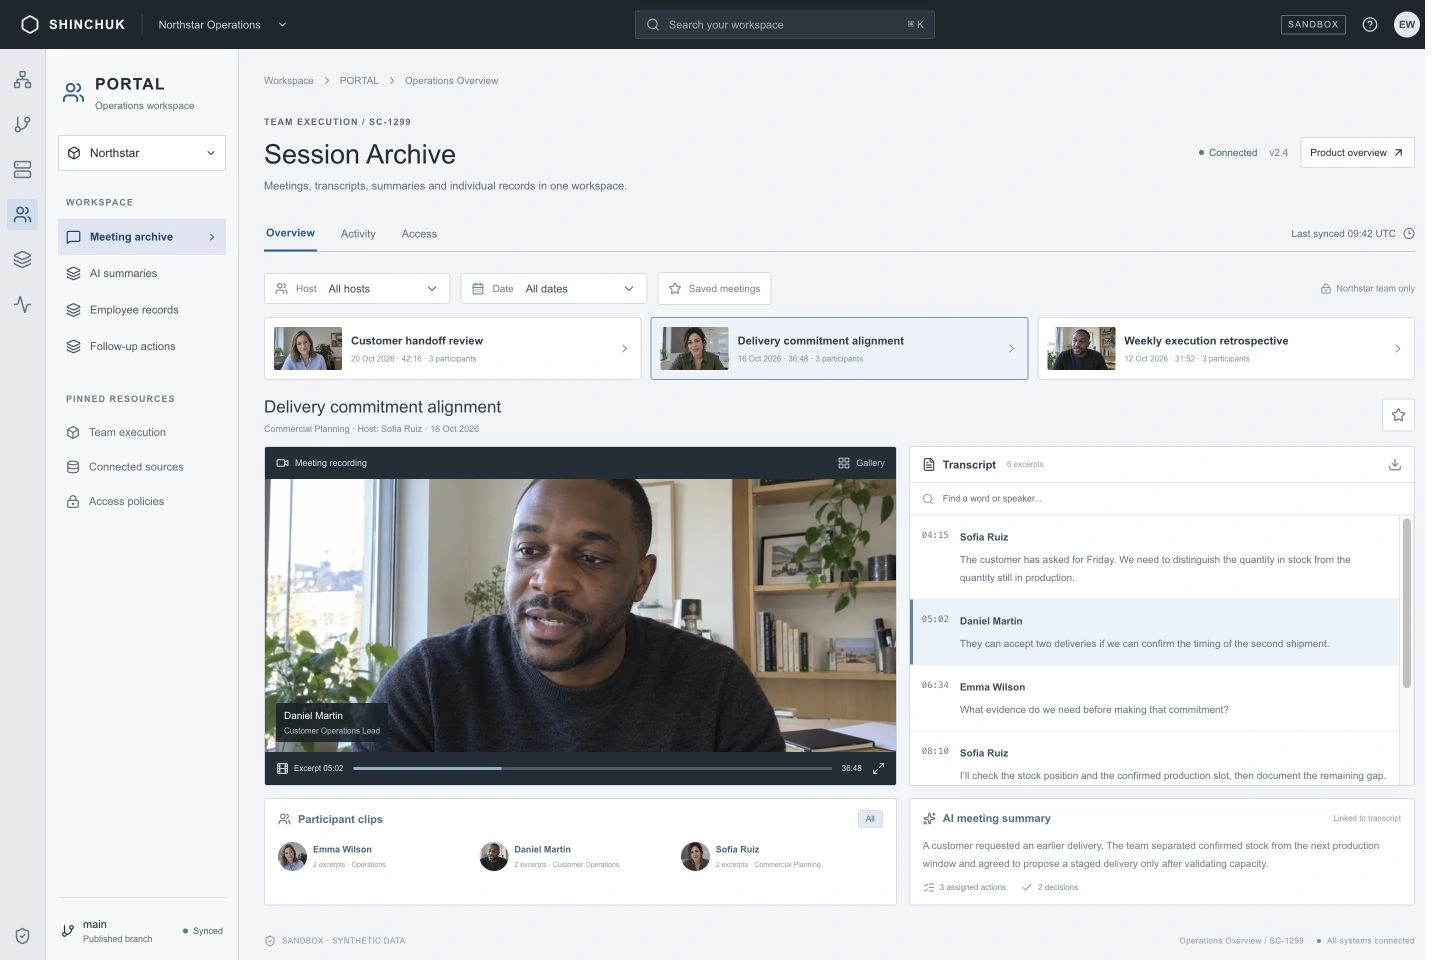This screenshot has width=1440, height=960.
Task: Click the Product overview button
Action: click(1357, 153)
